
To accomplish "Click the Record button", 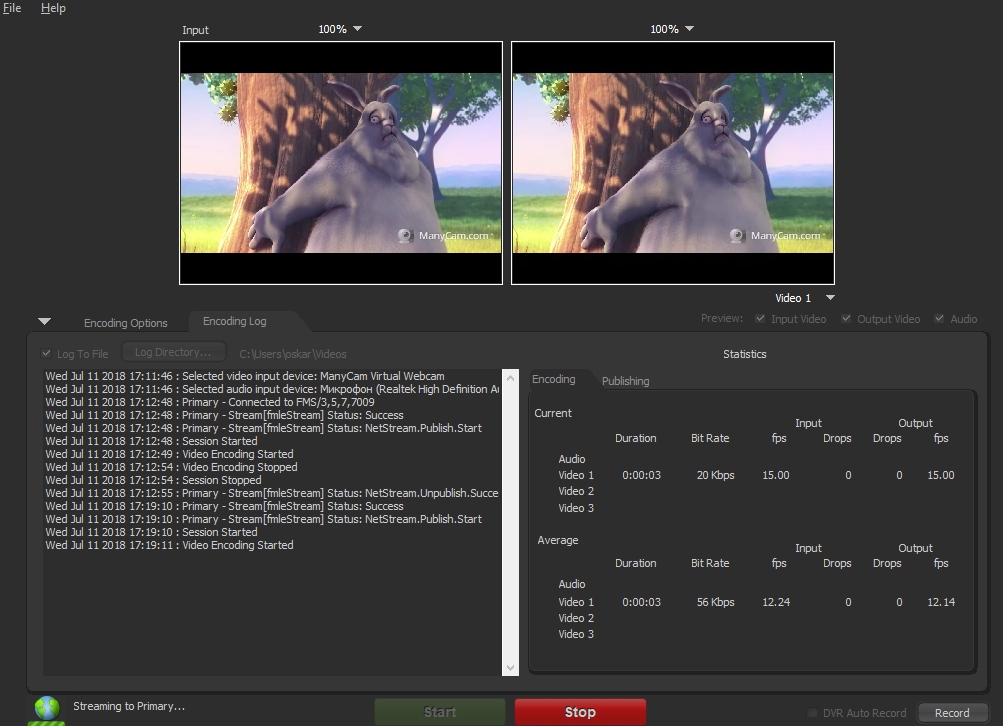I will coord(951,713).
